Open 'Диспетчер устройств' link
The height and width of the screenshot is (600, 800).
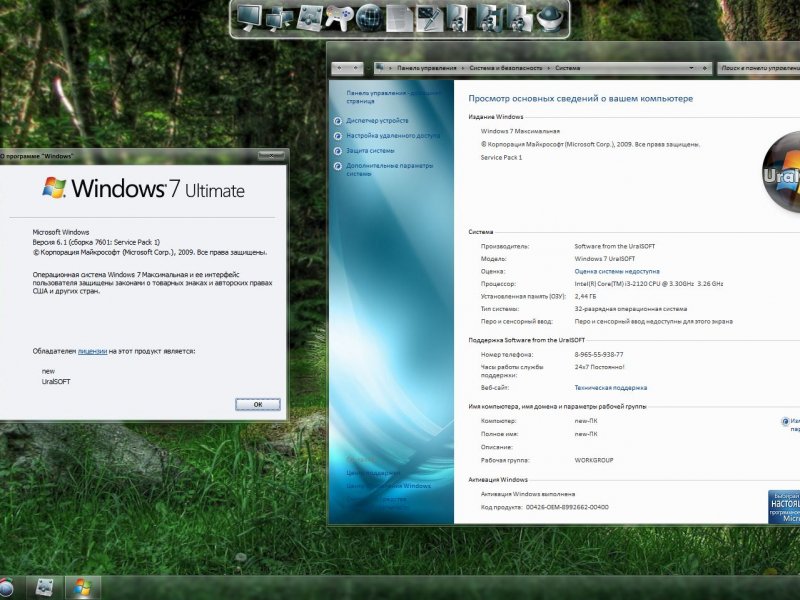[377, 121]
